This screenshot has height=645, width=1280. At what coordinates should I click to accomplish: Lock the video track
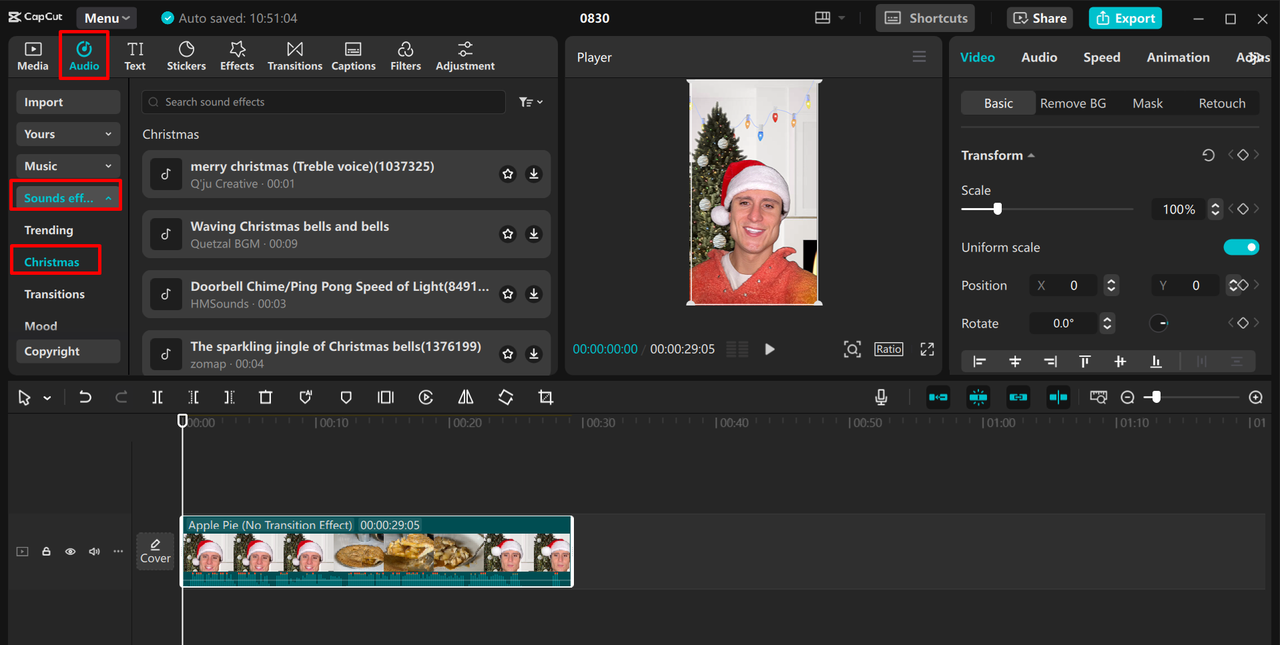46,551
